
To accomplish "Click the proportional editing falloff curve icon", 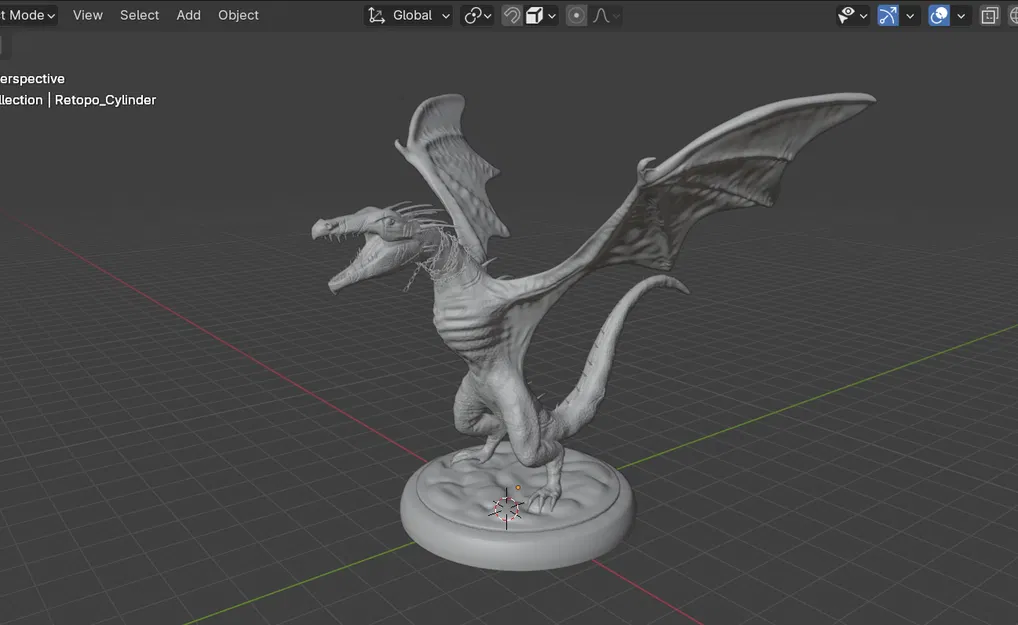I will coord(599,14).
